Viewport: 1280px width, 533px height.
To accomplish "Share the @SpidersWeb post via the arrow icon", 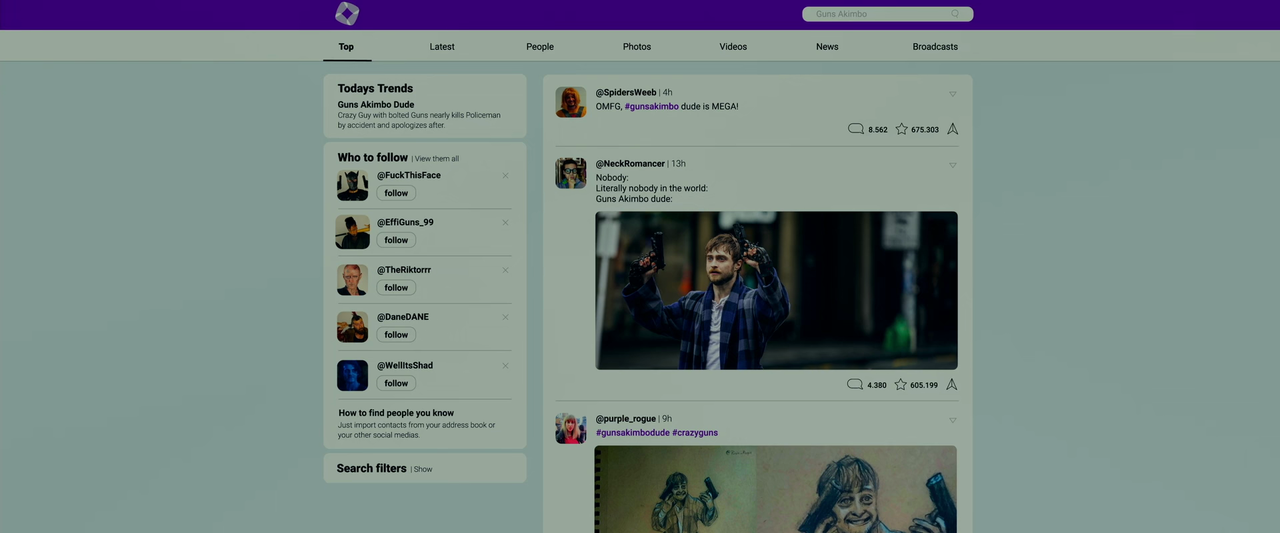I will pos(953,129).
